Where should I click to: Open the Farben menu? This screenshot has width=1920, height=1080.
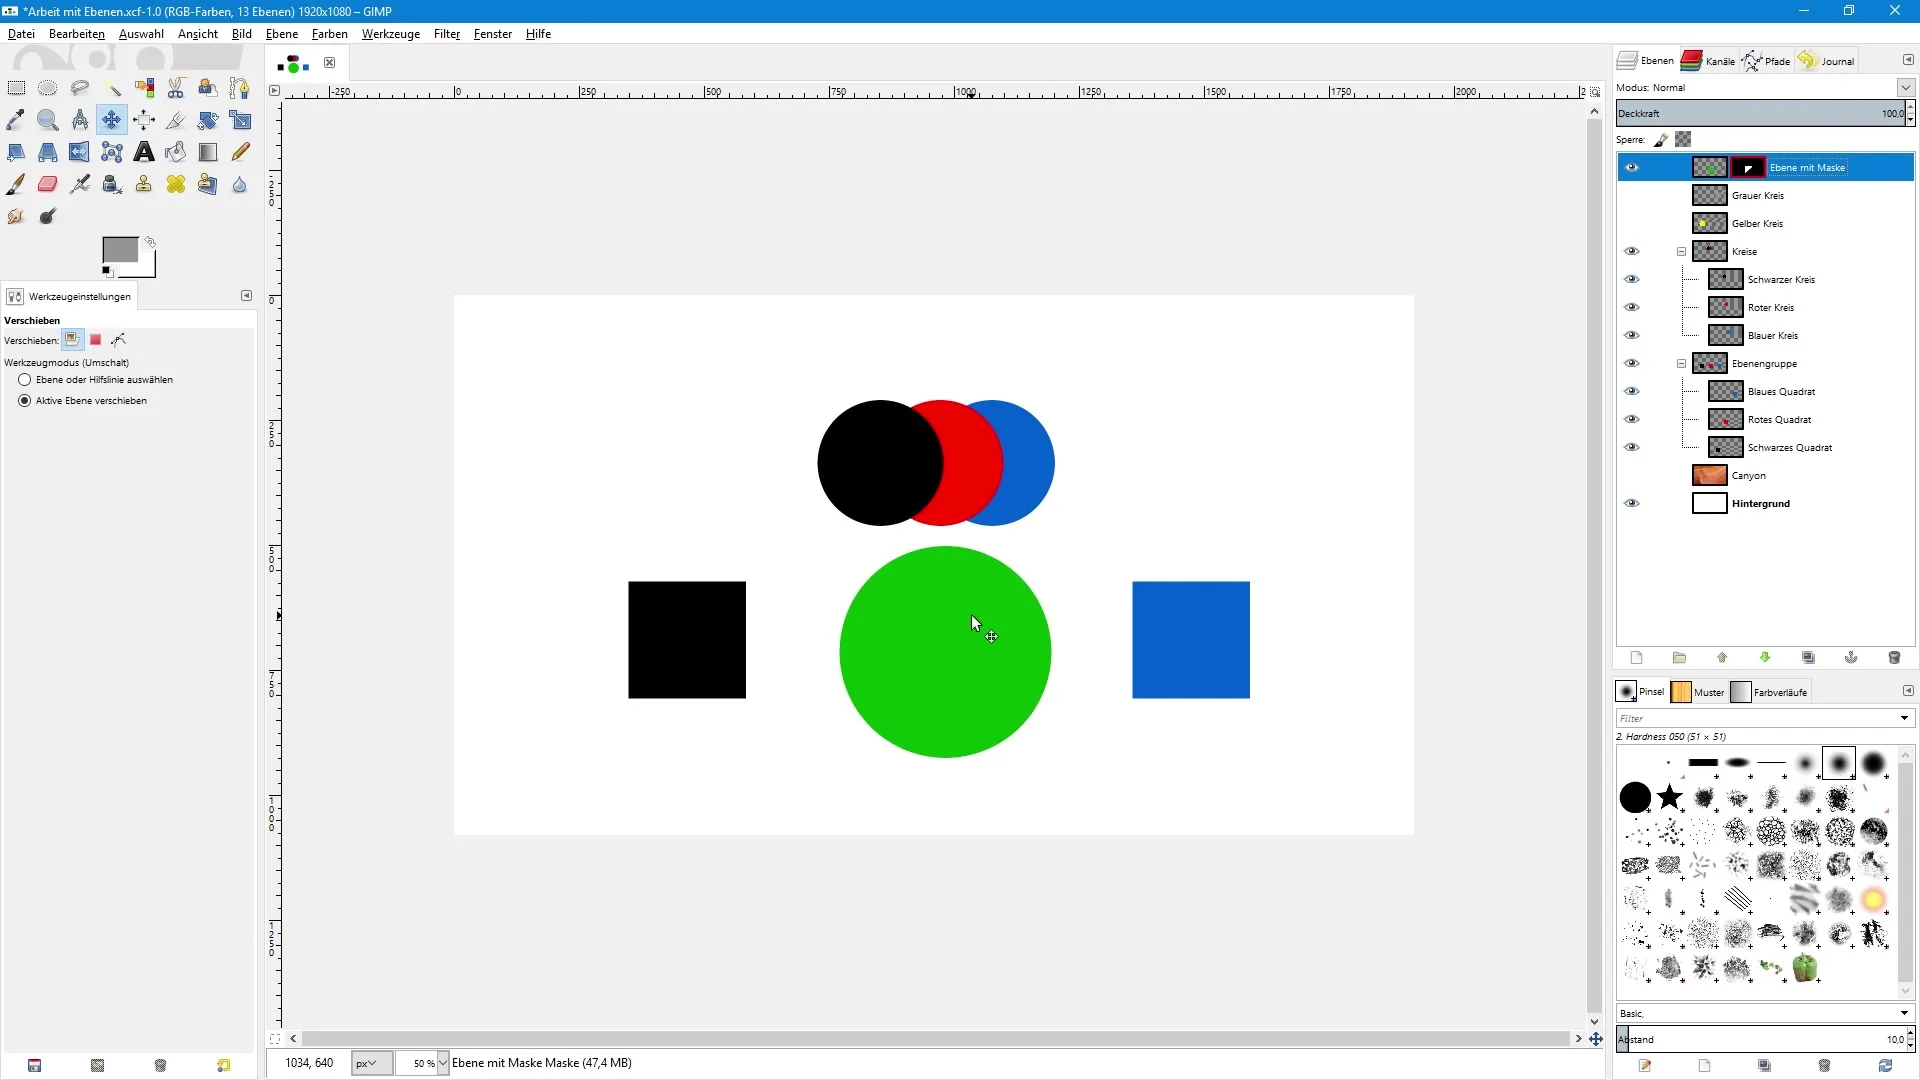pyautogui.click(x=329, y=34)
